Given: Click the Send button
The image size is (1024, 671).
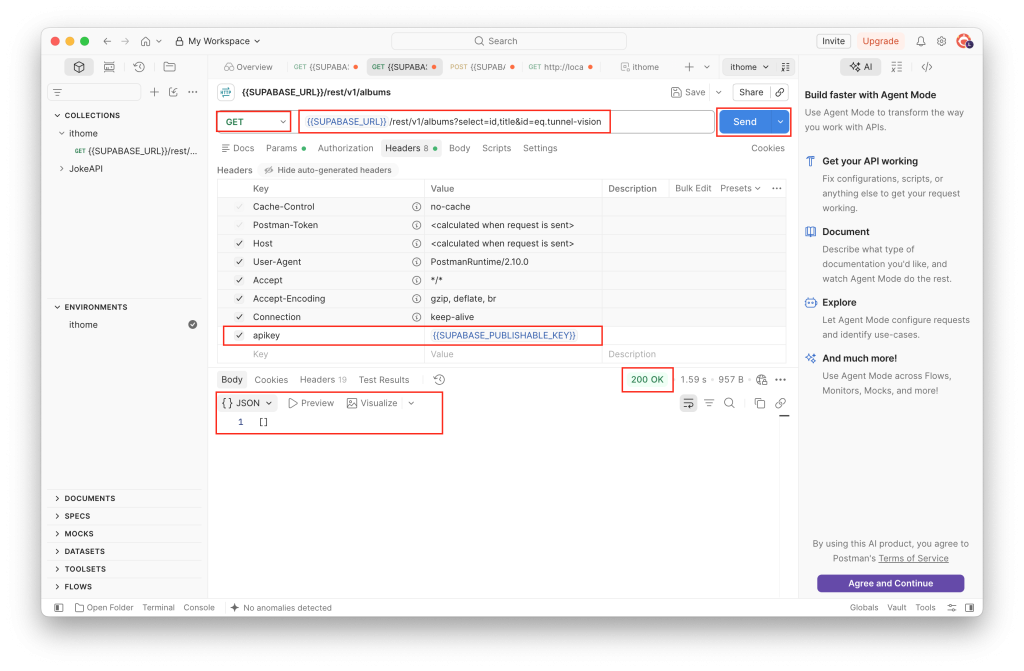Looking at the screenshot, I should coord(744,122).
